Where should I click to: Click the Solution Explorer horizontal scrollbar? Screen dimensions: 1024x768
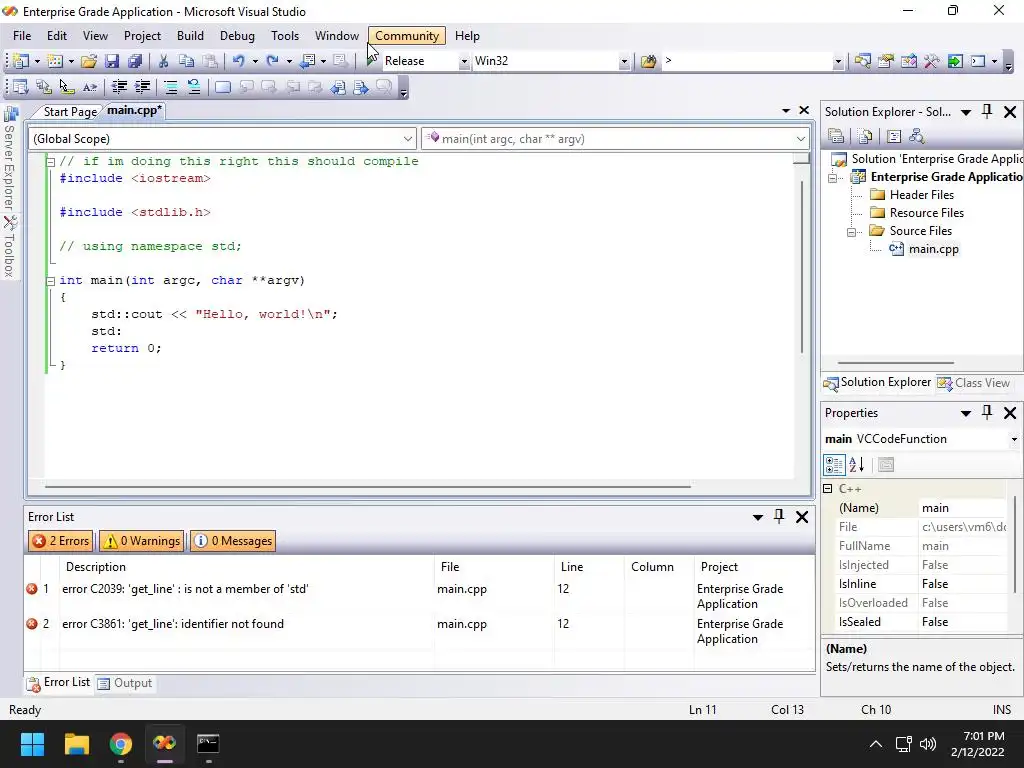(x=895, y=362)
